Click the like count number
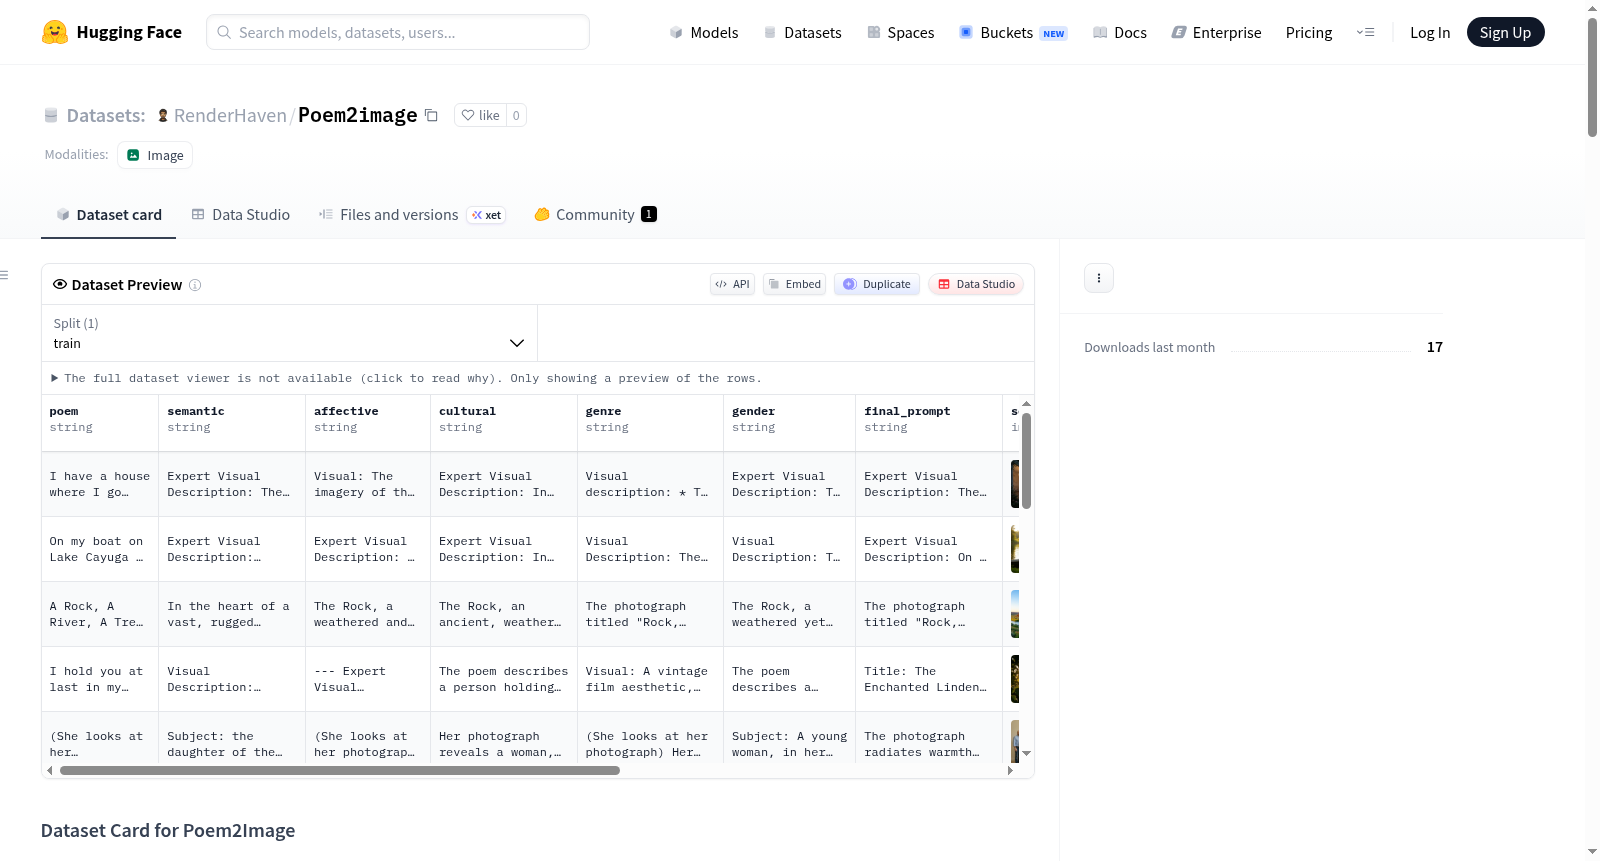Image resolution: width=1600 pixels, height=861 pixels. 516,115
